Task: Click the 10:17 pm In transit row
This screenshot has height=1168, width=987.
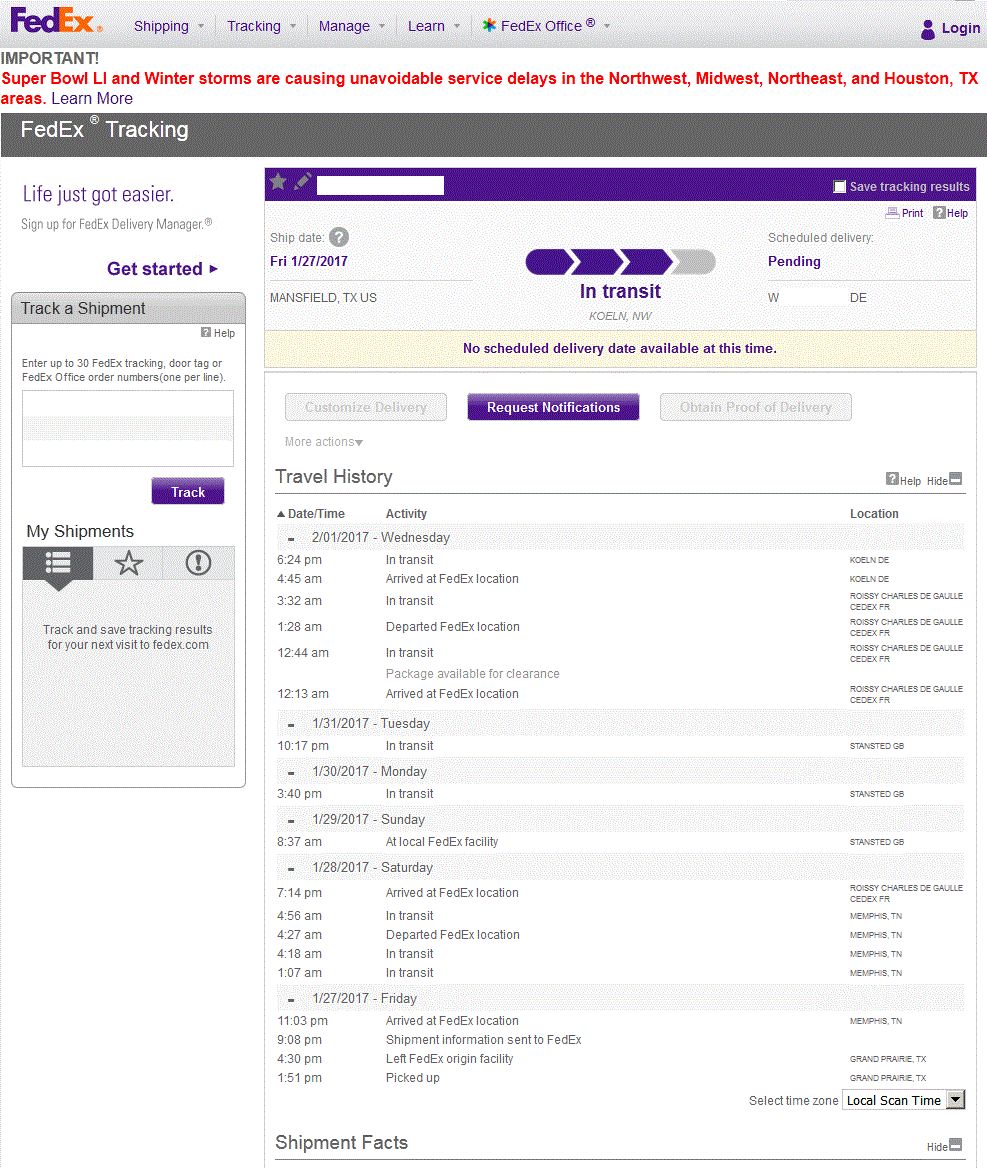Action: 620,746
